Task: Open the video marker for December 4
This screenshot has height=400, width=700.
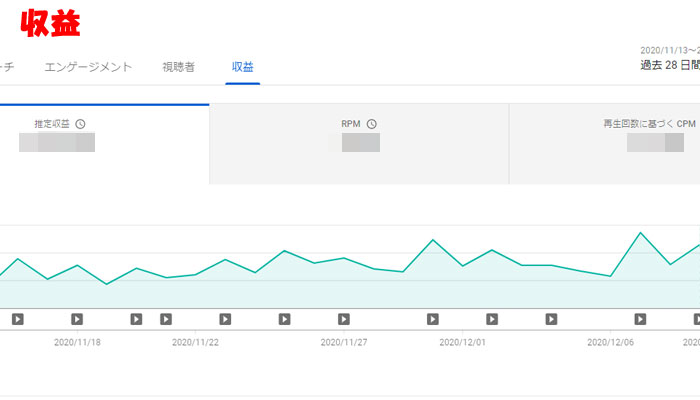Action: click(551, 319)
